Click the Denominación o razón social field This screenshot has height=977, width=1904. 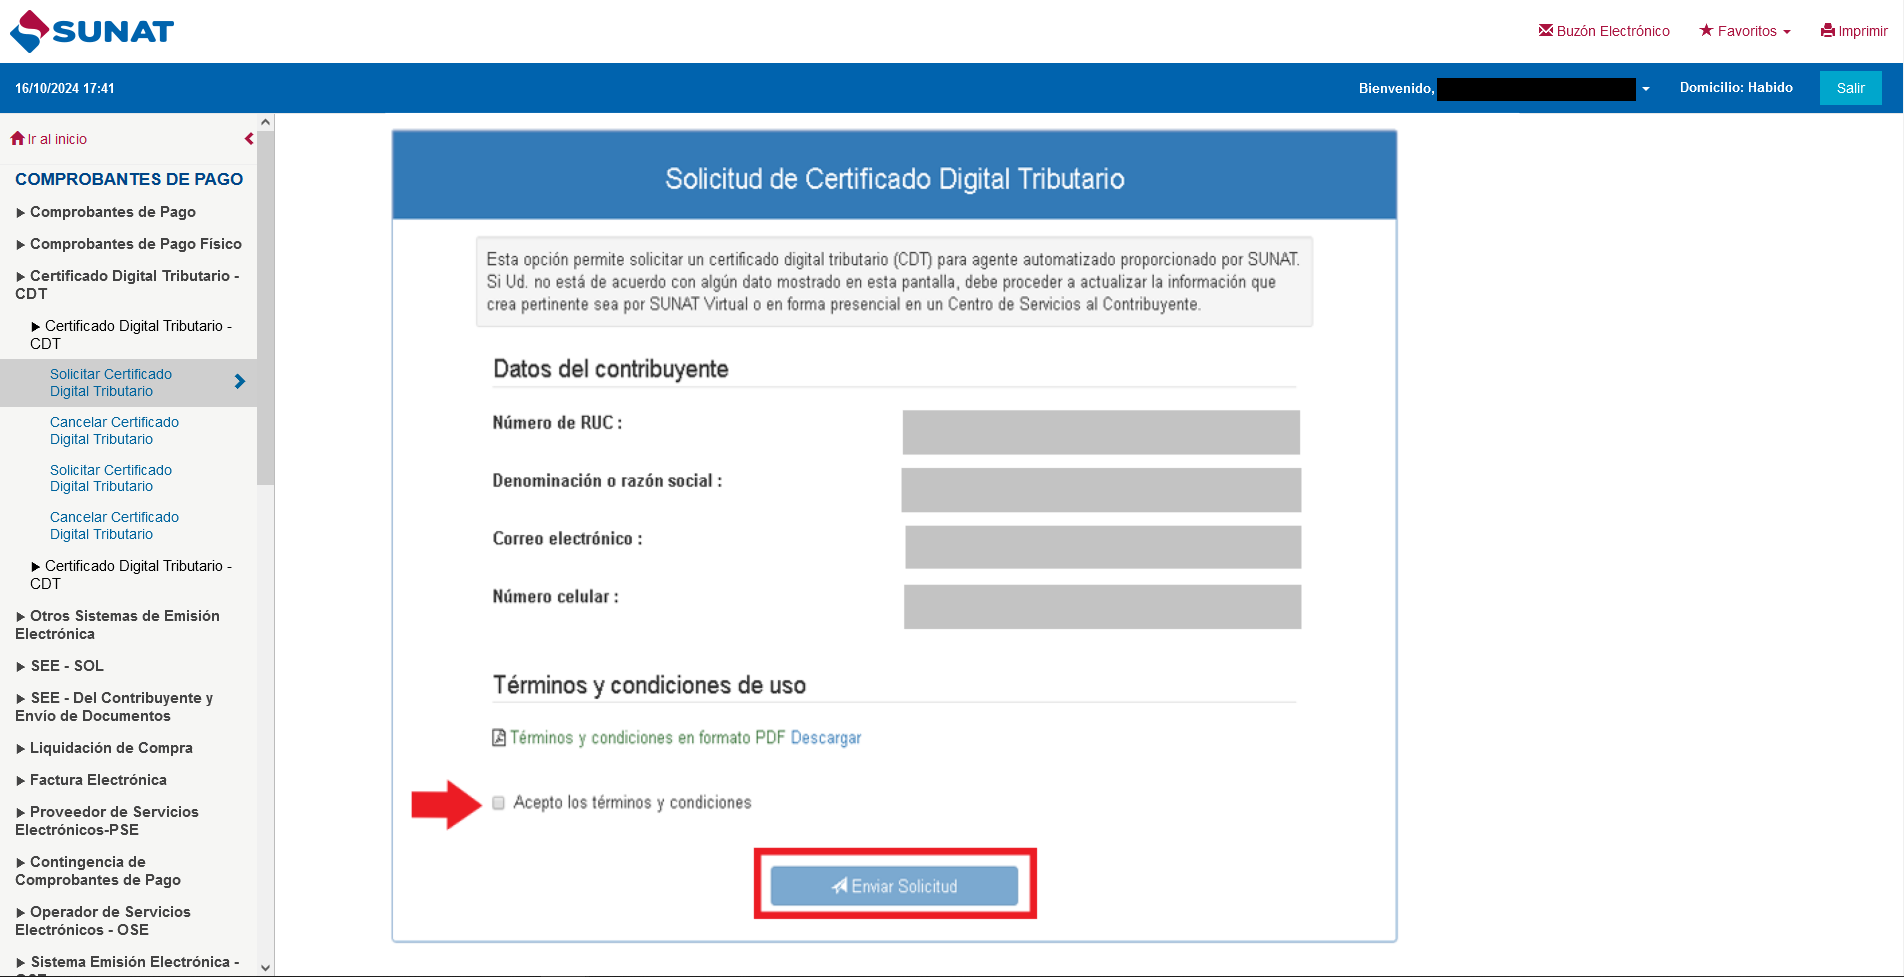click(x=1101, y=490)
